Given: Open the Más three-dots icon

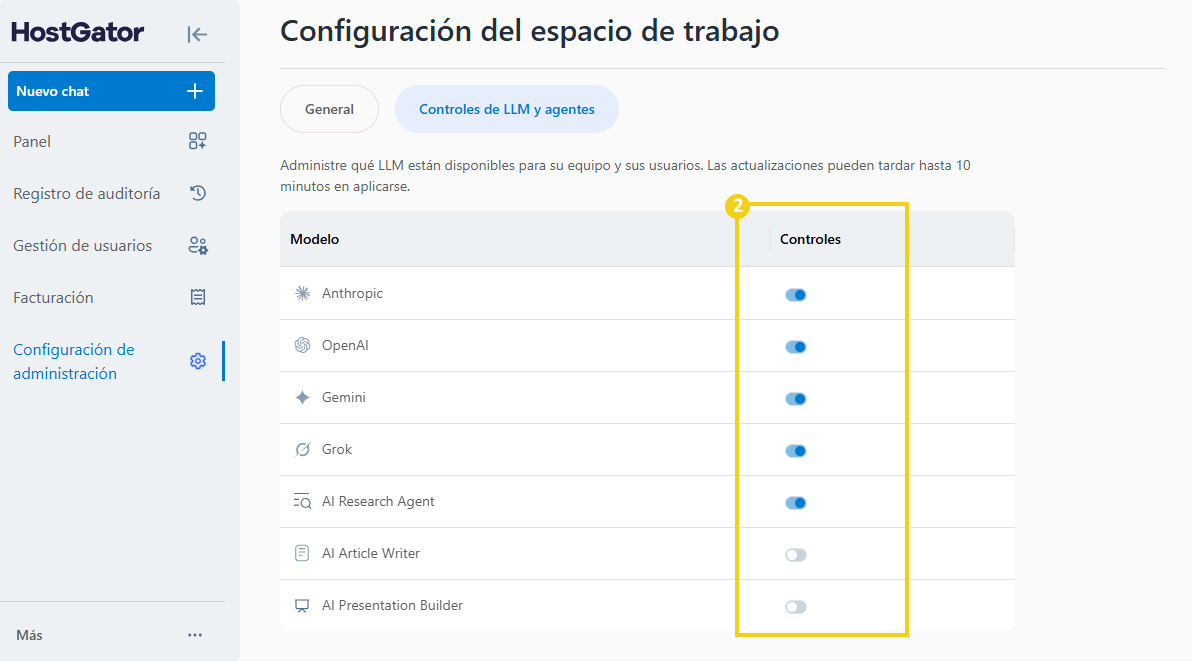Looking at the screenshot, I should click(195, 635).
